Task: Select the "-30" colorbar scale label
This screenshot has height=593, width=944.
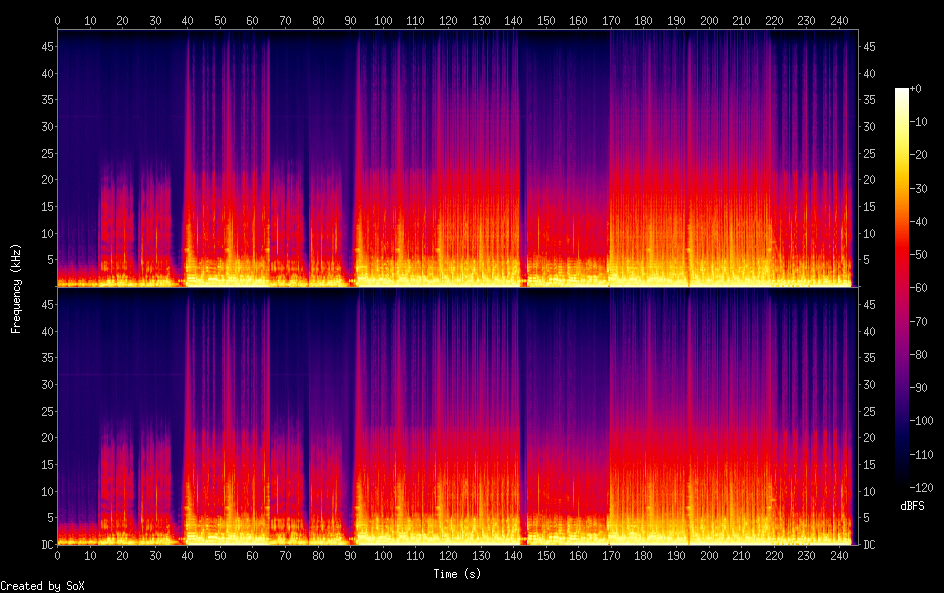Action: pyautogui.click(x=918, y=188)
